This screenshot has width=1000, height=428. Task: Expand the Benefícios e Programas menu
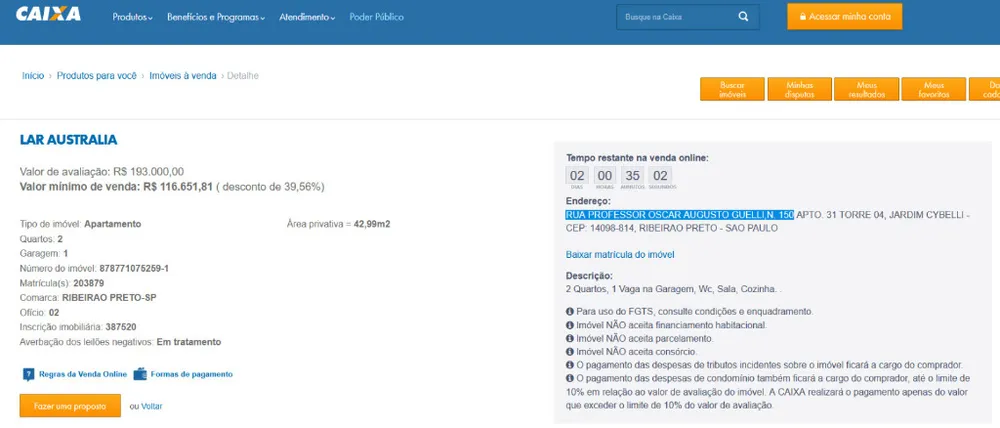(216, 17)
